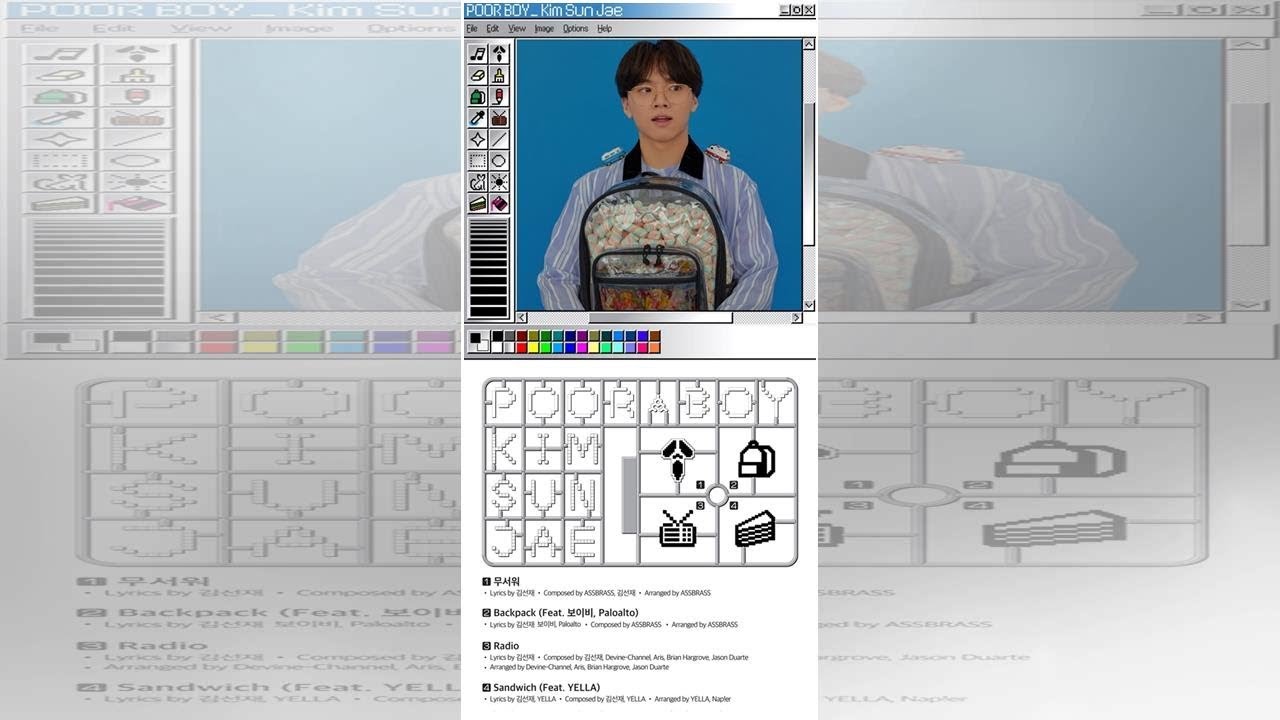Select the red marker pen tool
The image size is (1280, 720).
(x=499, y=97)
